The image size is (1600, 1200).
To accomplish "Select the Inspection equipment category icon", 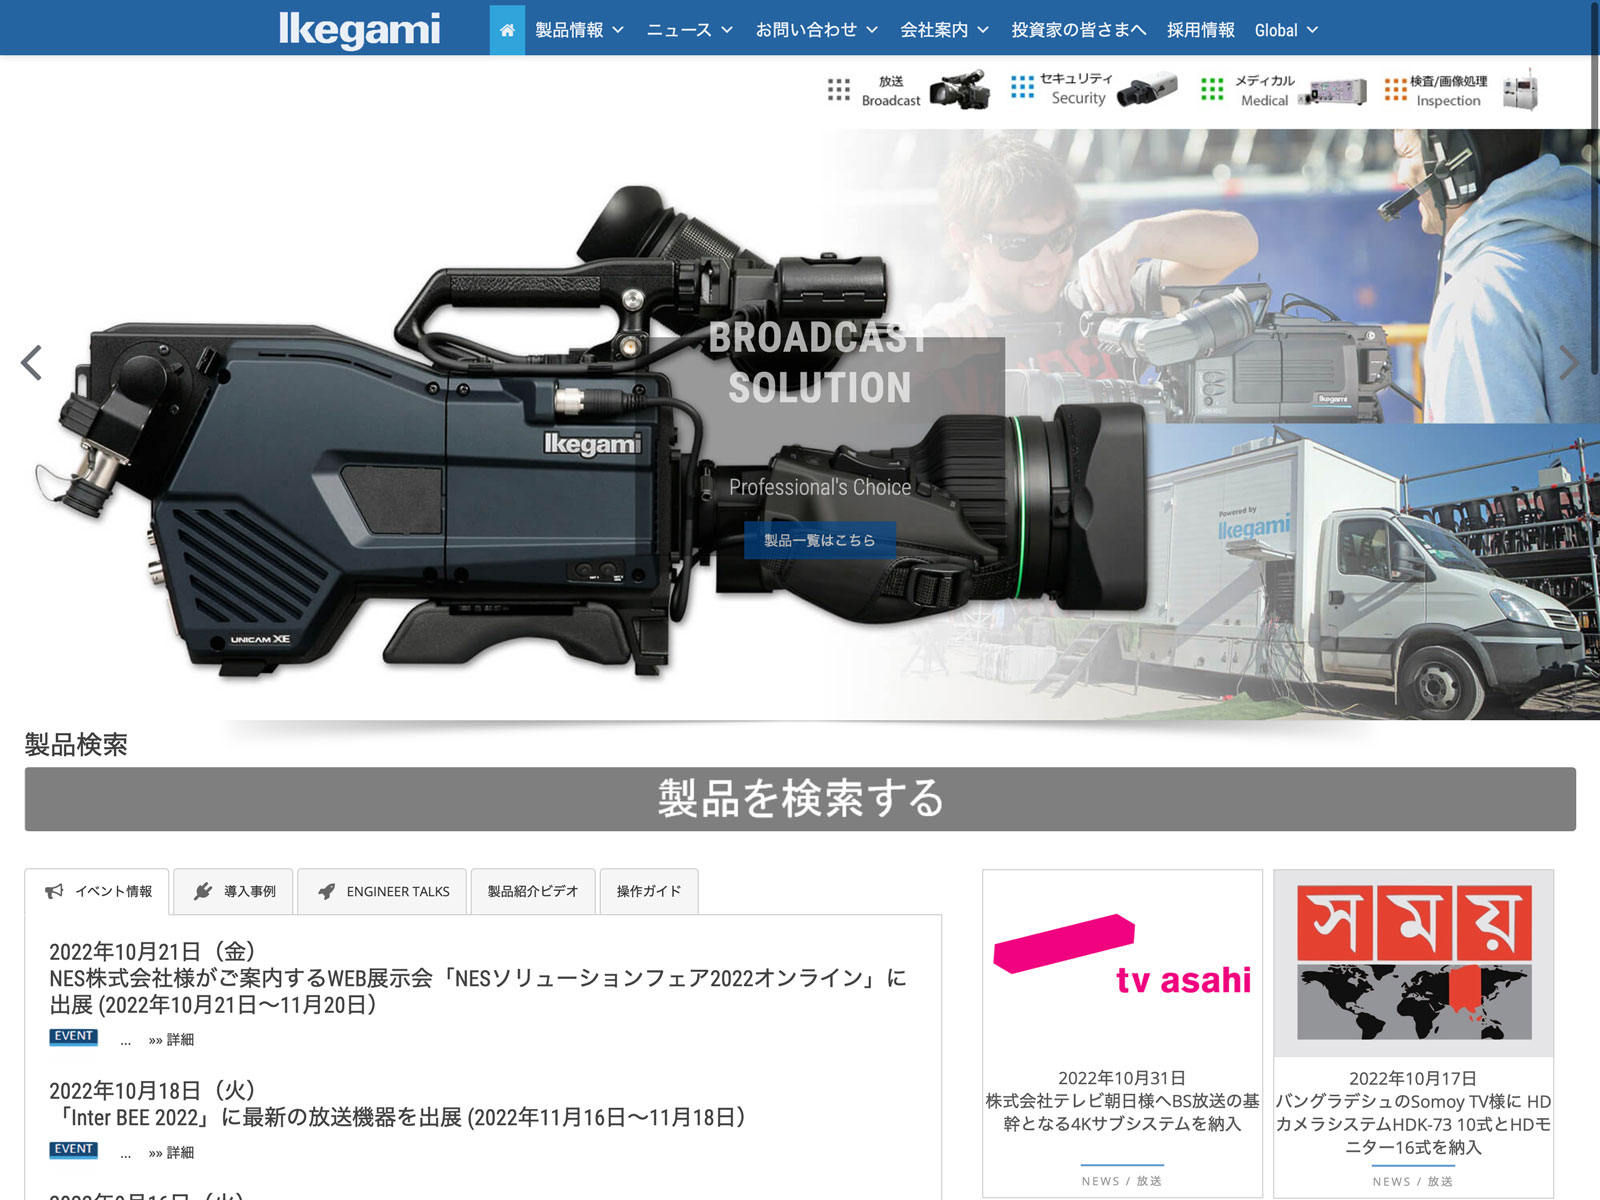I will coord(1519,91).
